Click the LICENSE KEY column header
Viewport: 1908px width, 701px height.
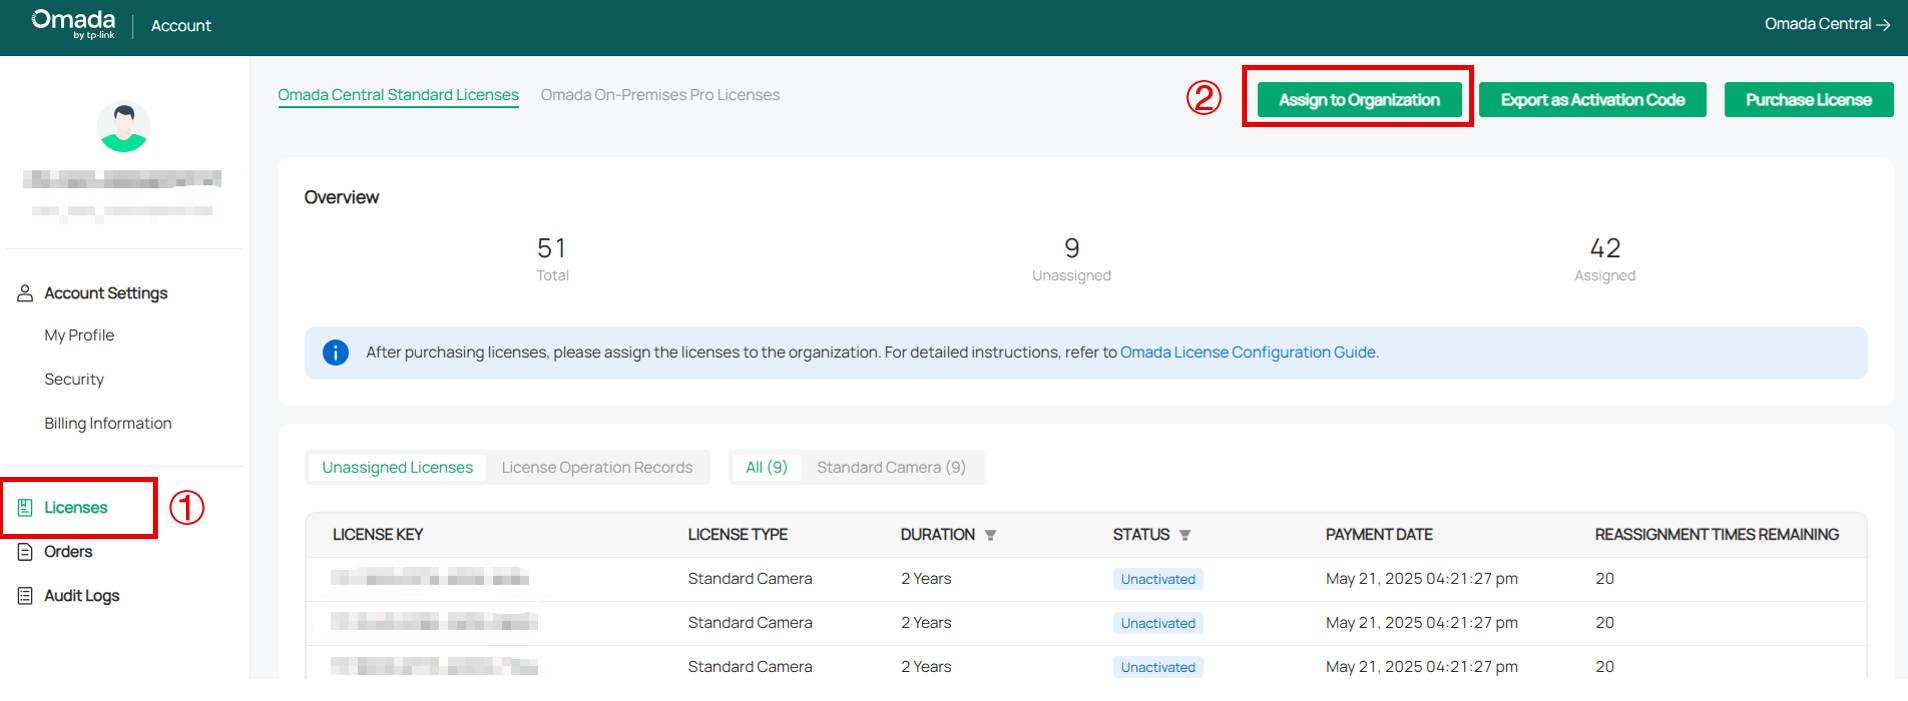tap(378, 535)
